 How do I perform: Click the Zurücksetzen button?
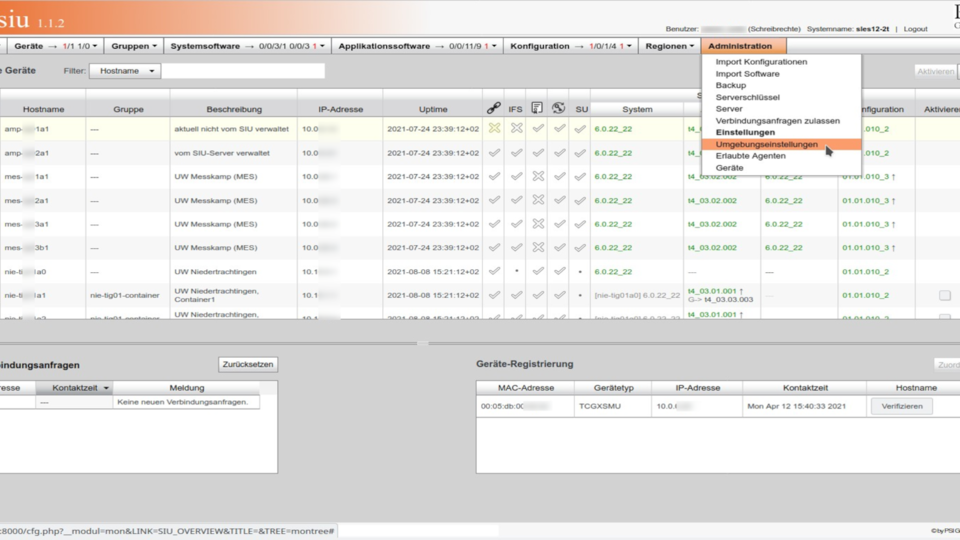coord(248,365)
